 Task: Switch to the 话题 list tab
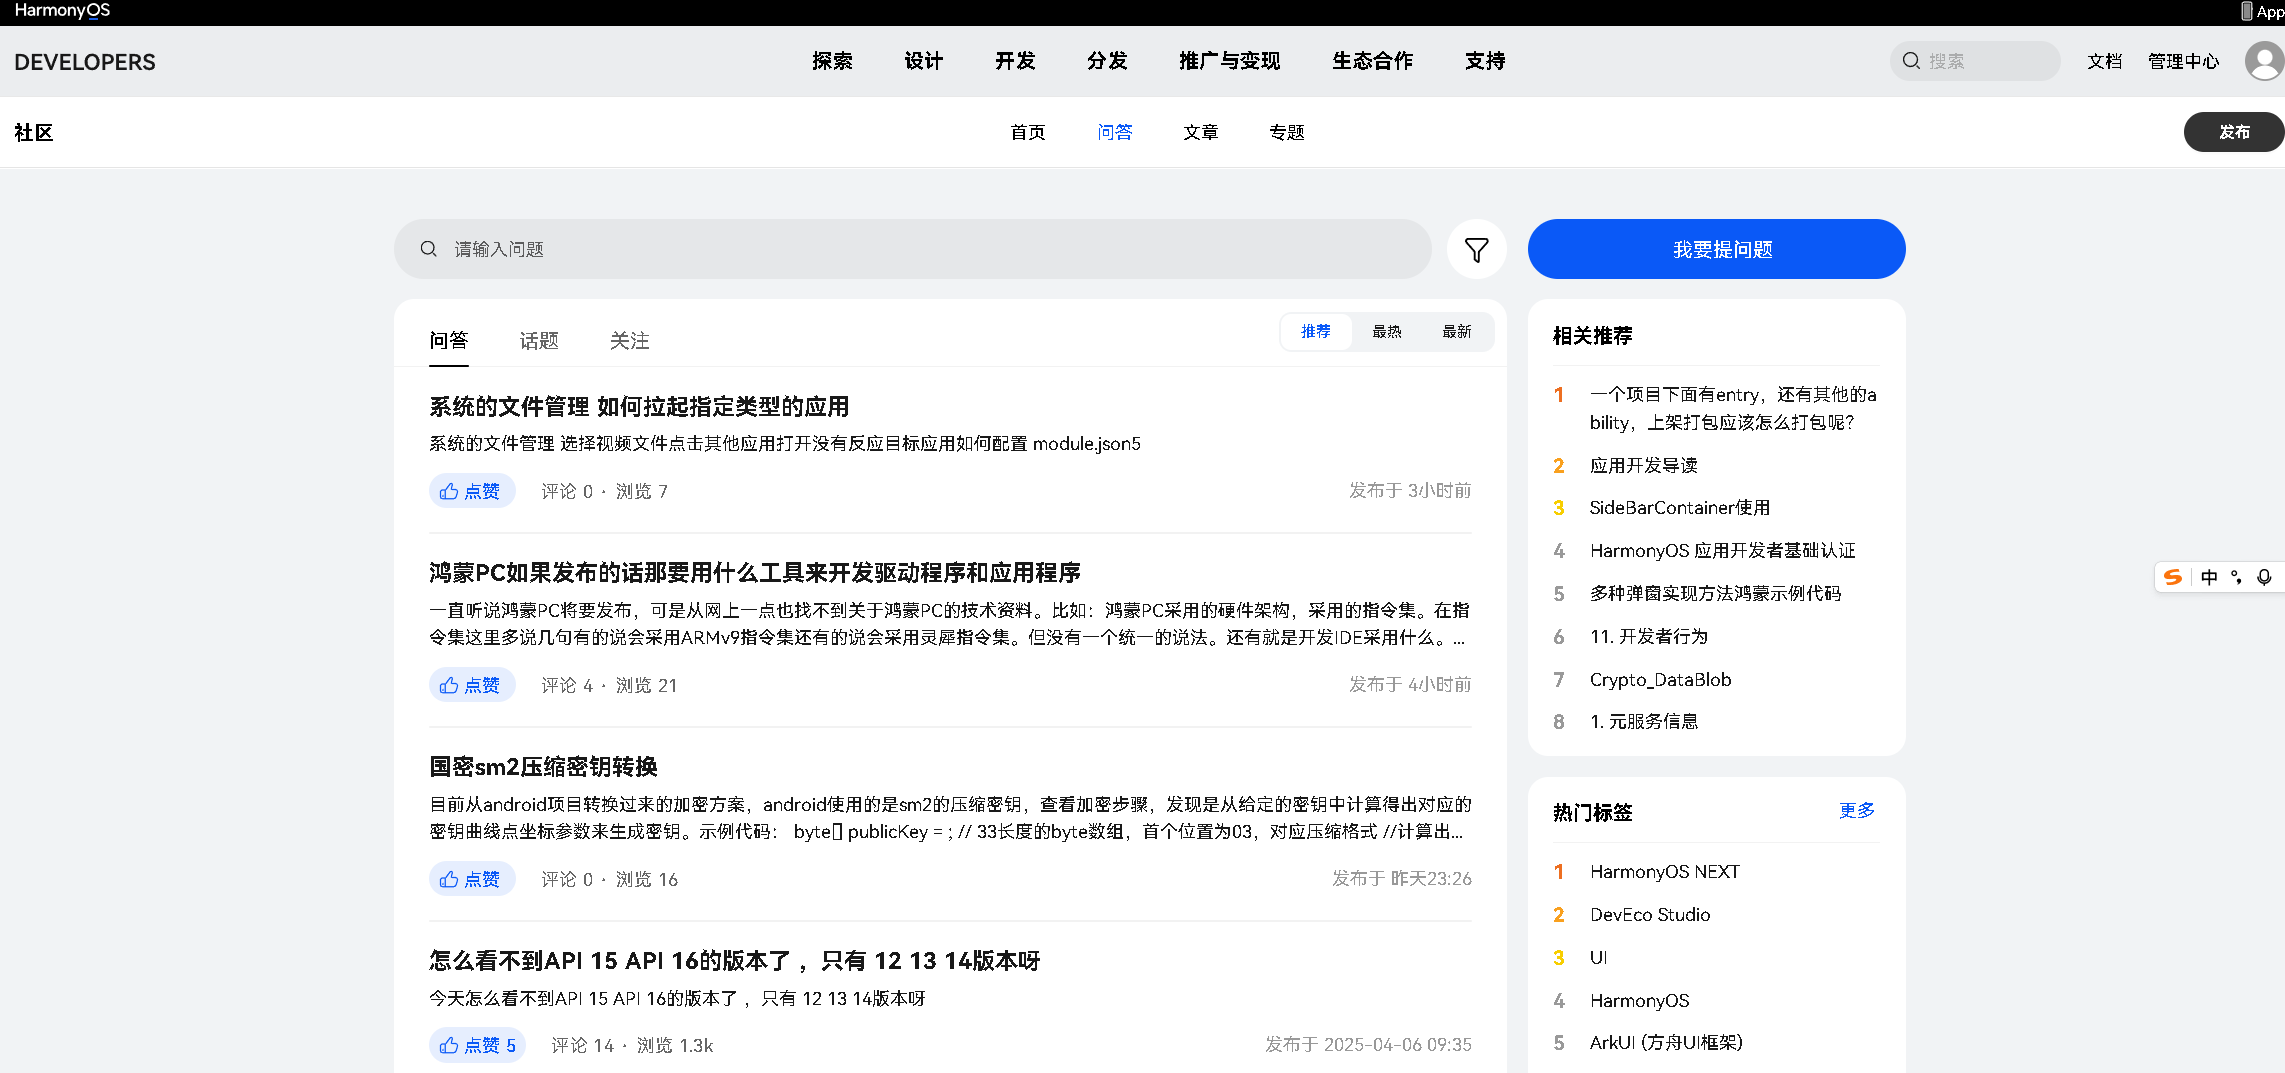click(539, 341)
